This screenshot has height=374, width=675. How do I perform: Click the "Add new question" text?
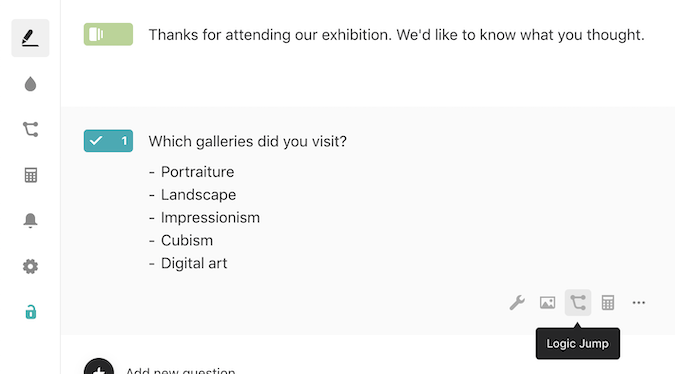[x=180, y=371]
